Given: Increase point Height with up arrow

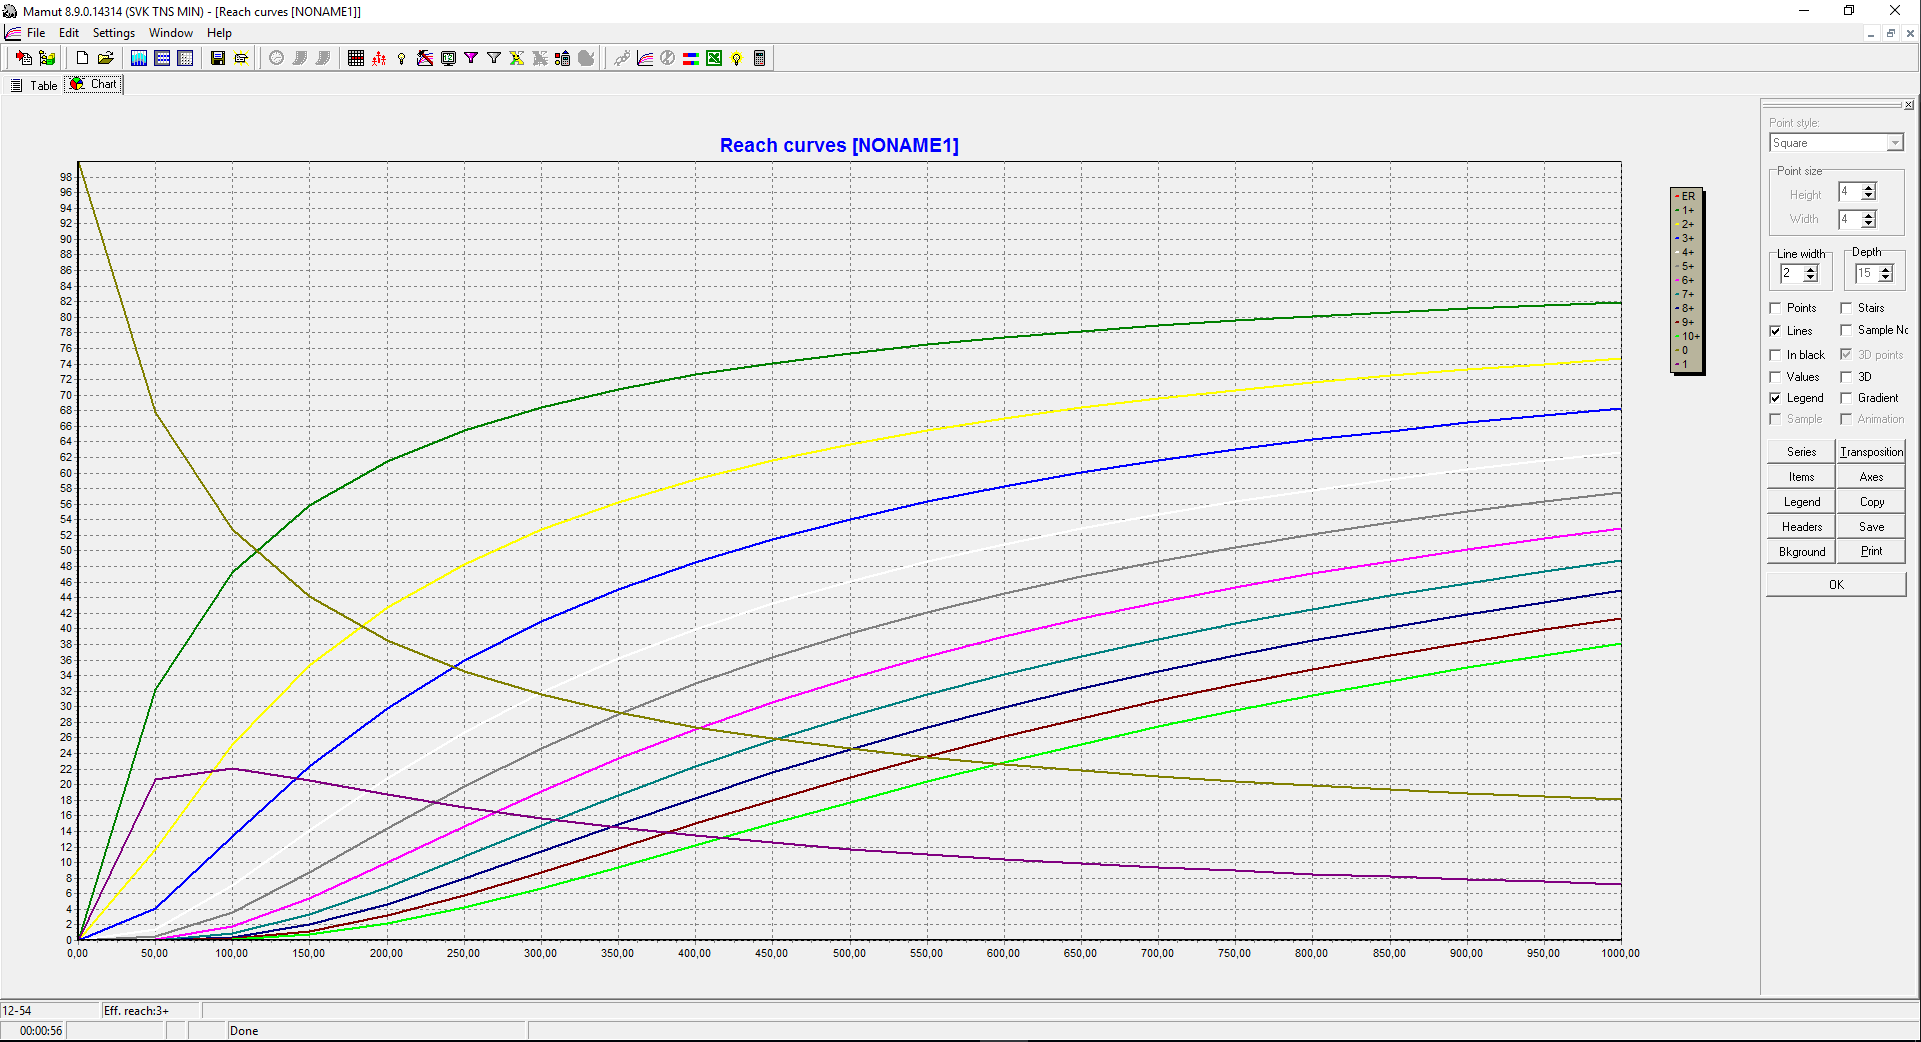Looking at the screenshot, I should (1869, 188).
